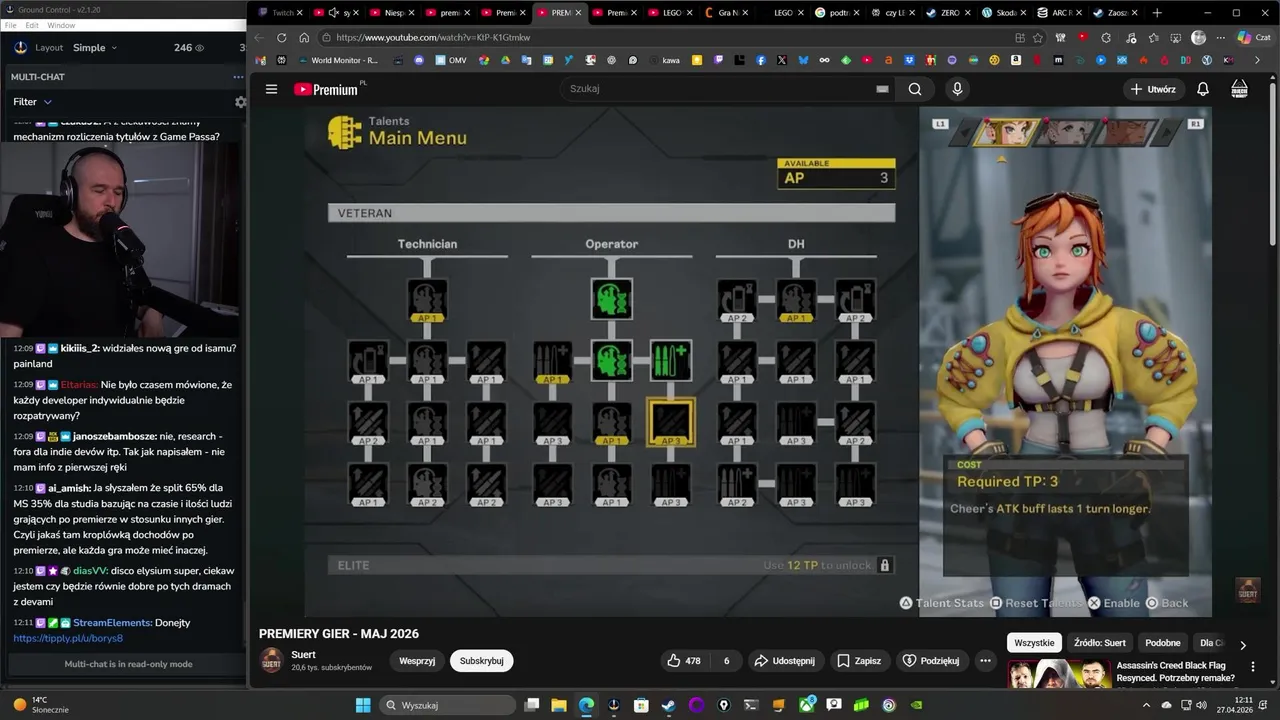Open the on-screen keyboard icon in the search box
1280x720 pixels.
pos(882,89)
